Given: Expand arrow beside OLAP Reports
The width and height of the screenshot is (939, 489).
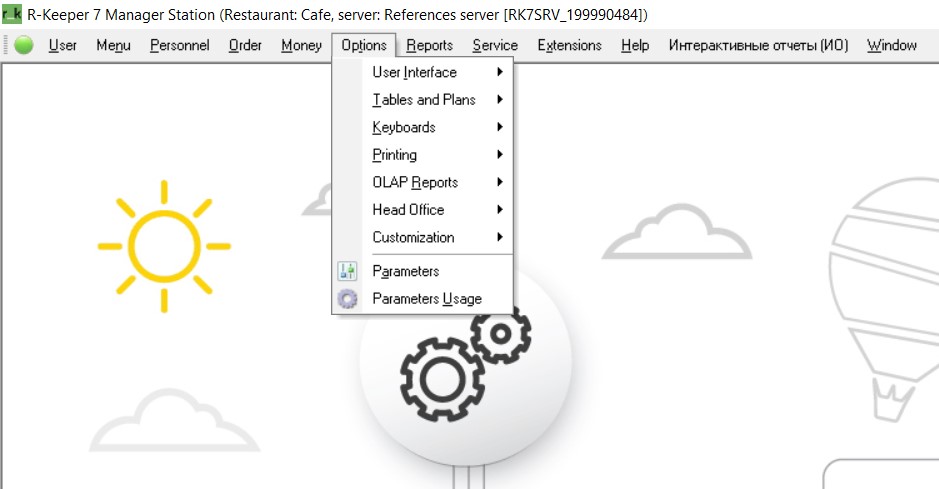Looking at the screenshot, I should coord(499,182).
